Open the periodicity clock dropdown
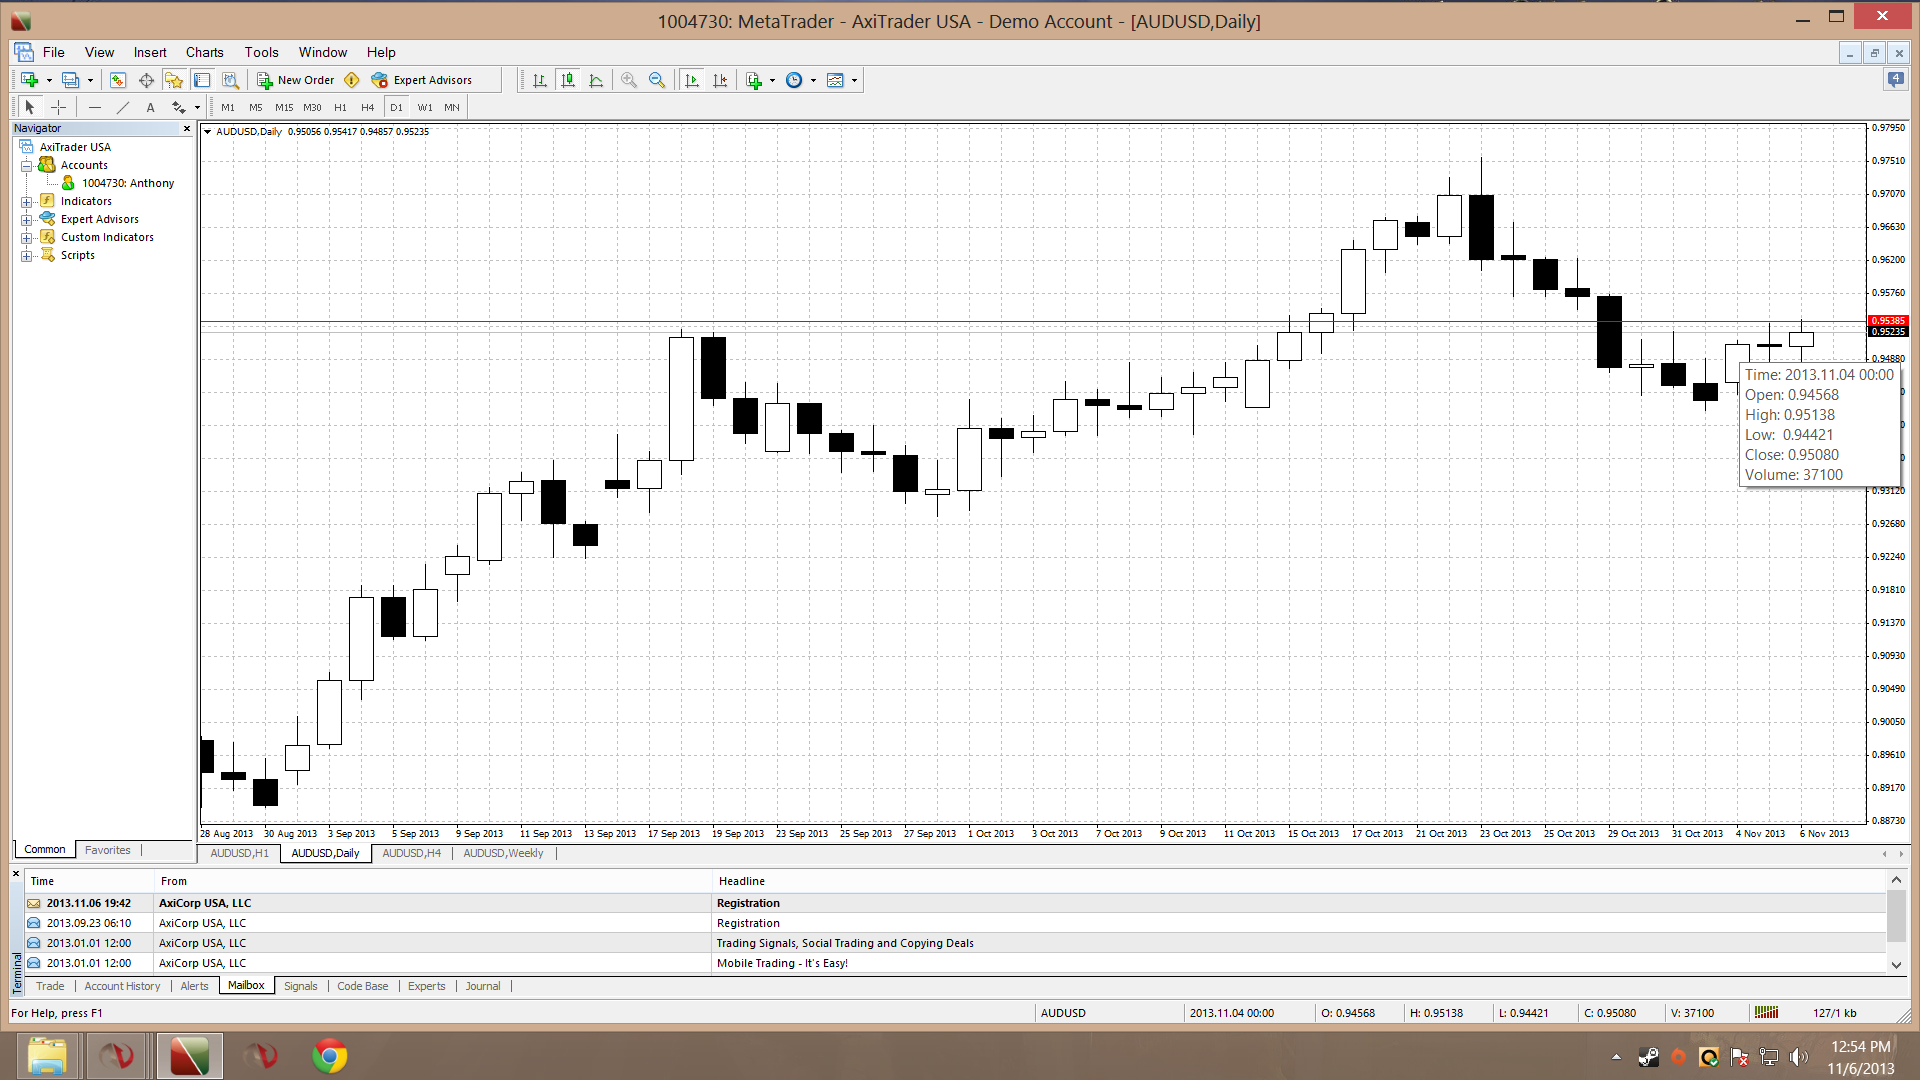Viewport: 1920px width, 1080px height. coord(794,80)
